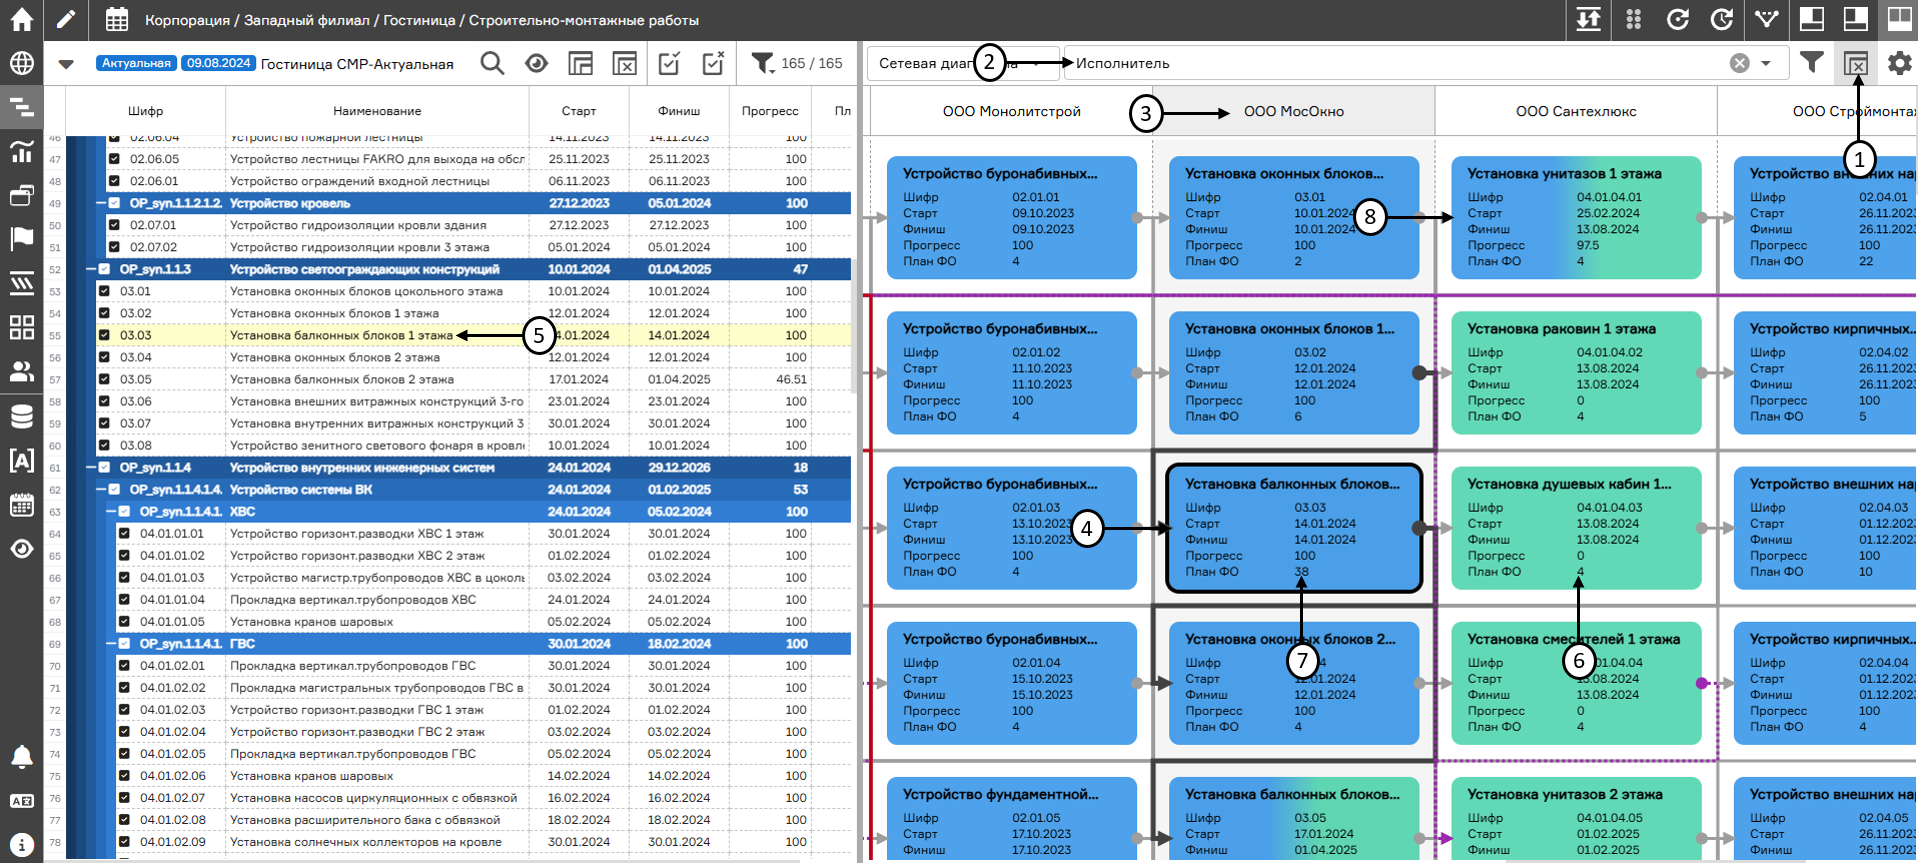Image resolution: width=1918 pixels, height=863 pixels.
Task: Toggle checkbox for row 02.06.05
Action: (x=114, y=159)
